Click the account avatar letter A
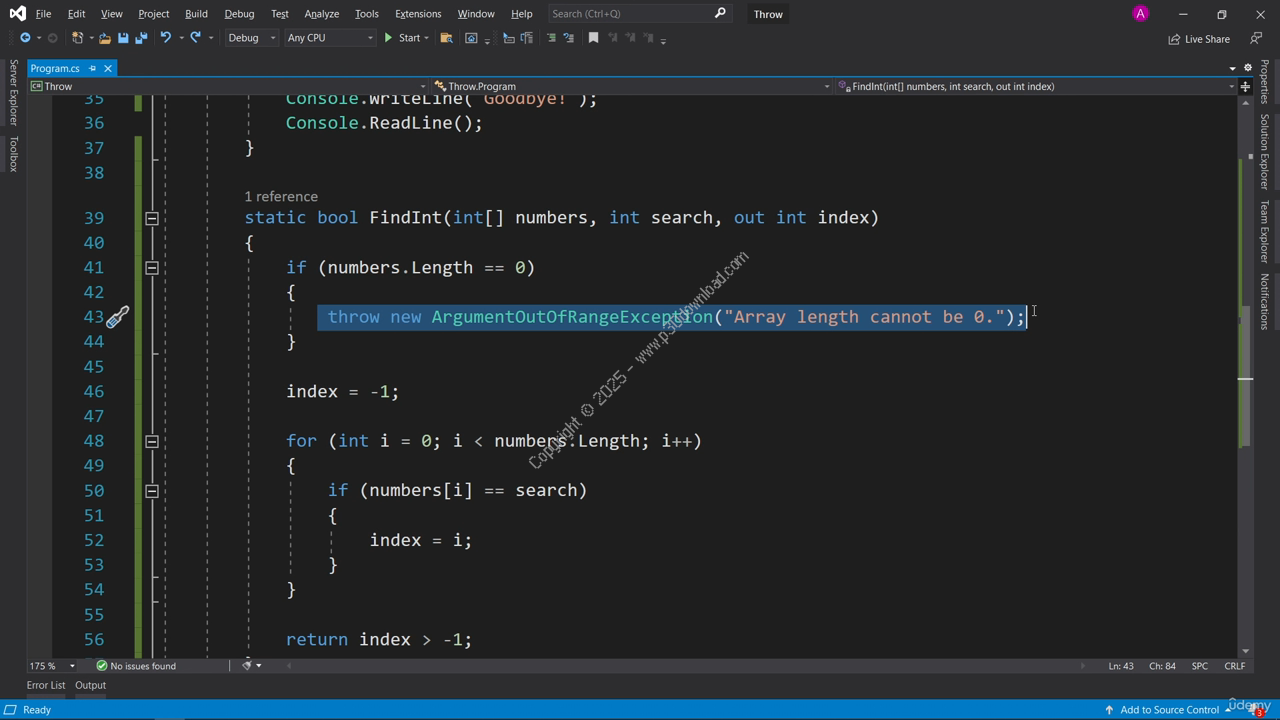The image size is (1280, 720). point(1140,14)
